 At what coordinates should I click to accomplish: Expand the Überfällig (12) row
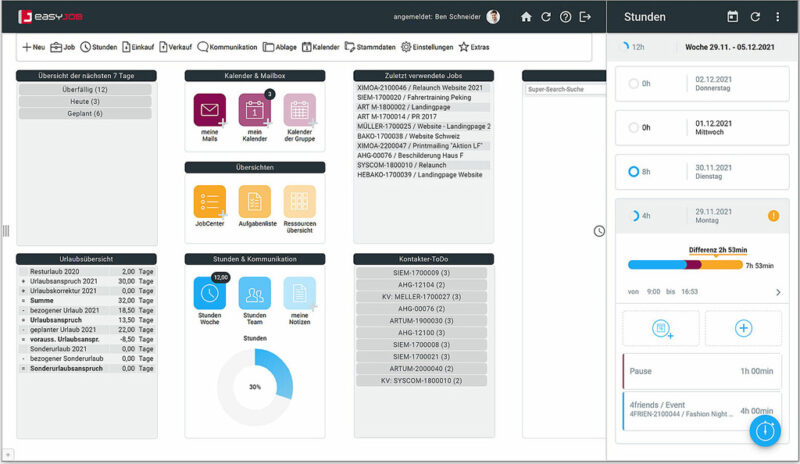(x=85, y=89)
